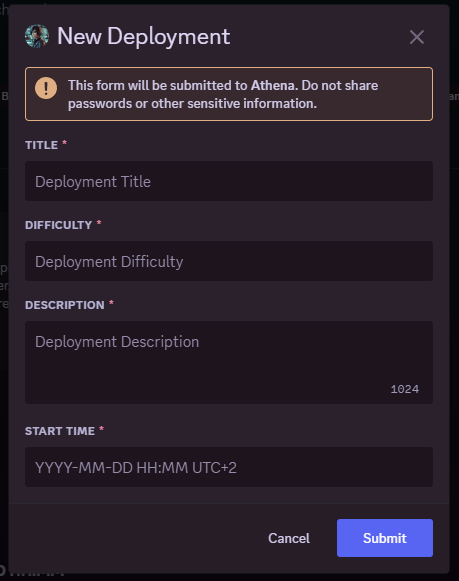The image size is (459, 581).
Task: Focus the Deployment Title input field
Action: coord(229,181)
